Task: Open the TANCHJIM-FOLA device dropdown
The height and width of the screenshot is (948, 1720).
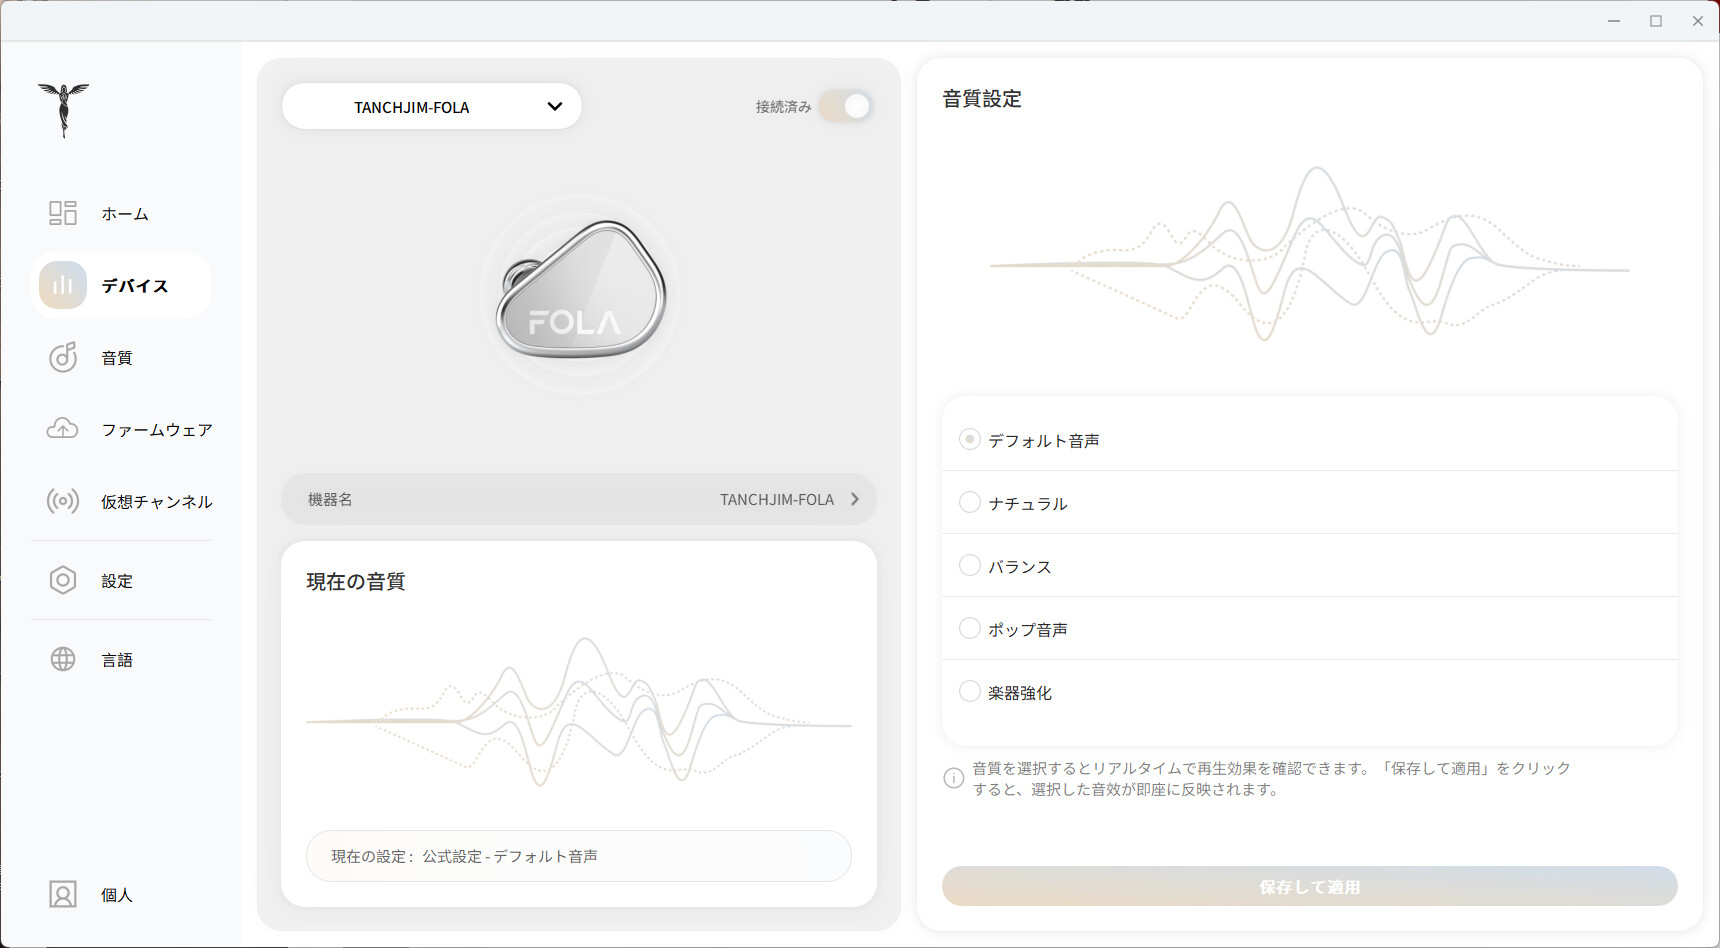Action: tap(432, 106)
